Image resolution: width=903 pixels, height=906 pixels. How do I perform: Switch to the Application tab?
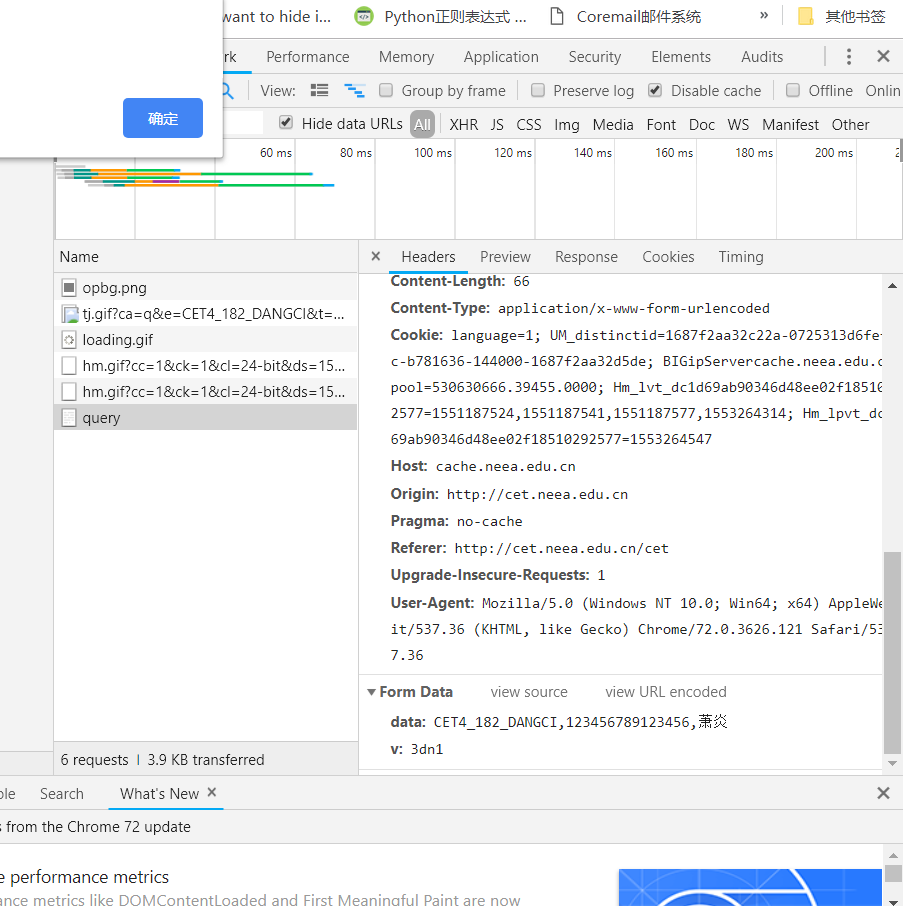tap(501, 57)
